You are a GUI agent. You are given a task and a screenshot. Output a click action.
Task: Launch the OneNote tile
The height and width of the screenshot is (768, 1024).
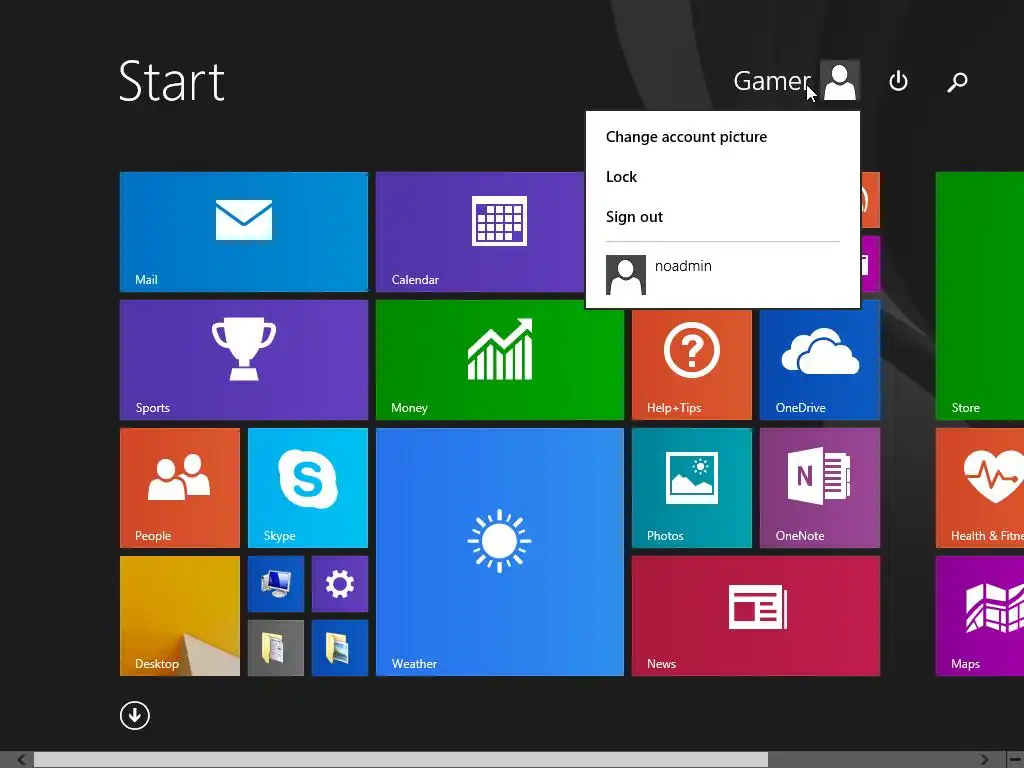(820, 488)
